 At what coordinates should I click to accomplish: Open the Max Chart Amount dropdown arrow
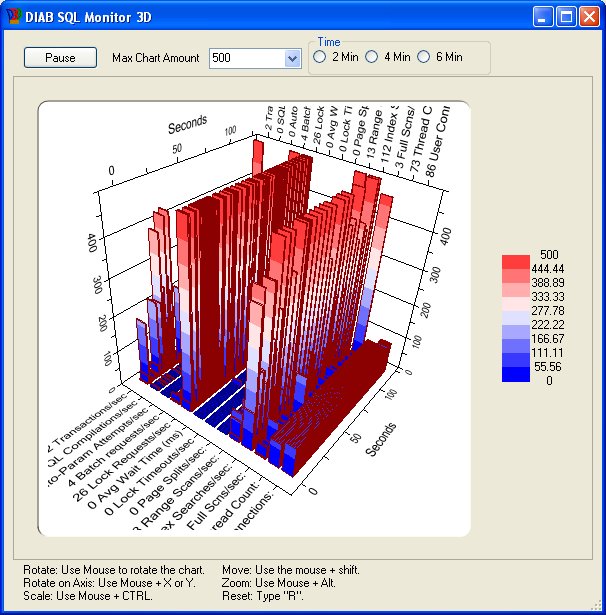tap(292, 58)
